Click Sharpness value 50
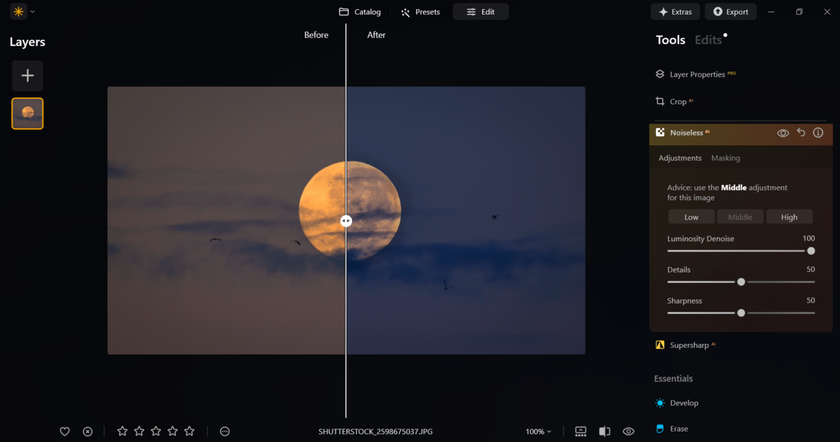The width and height of the screenshot is (840, 442). tap(811, 301)
